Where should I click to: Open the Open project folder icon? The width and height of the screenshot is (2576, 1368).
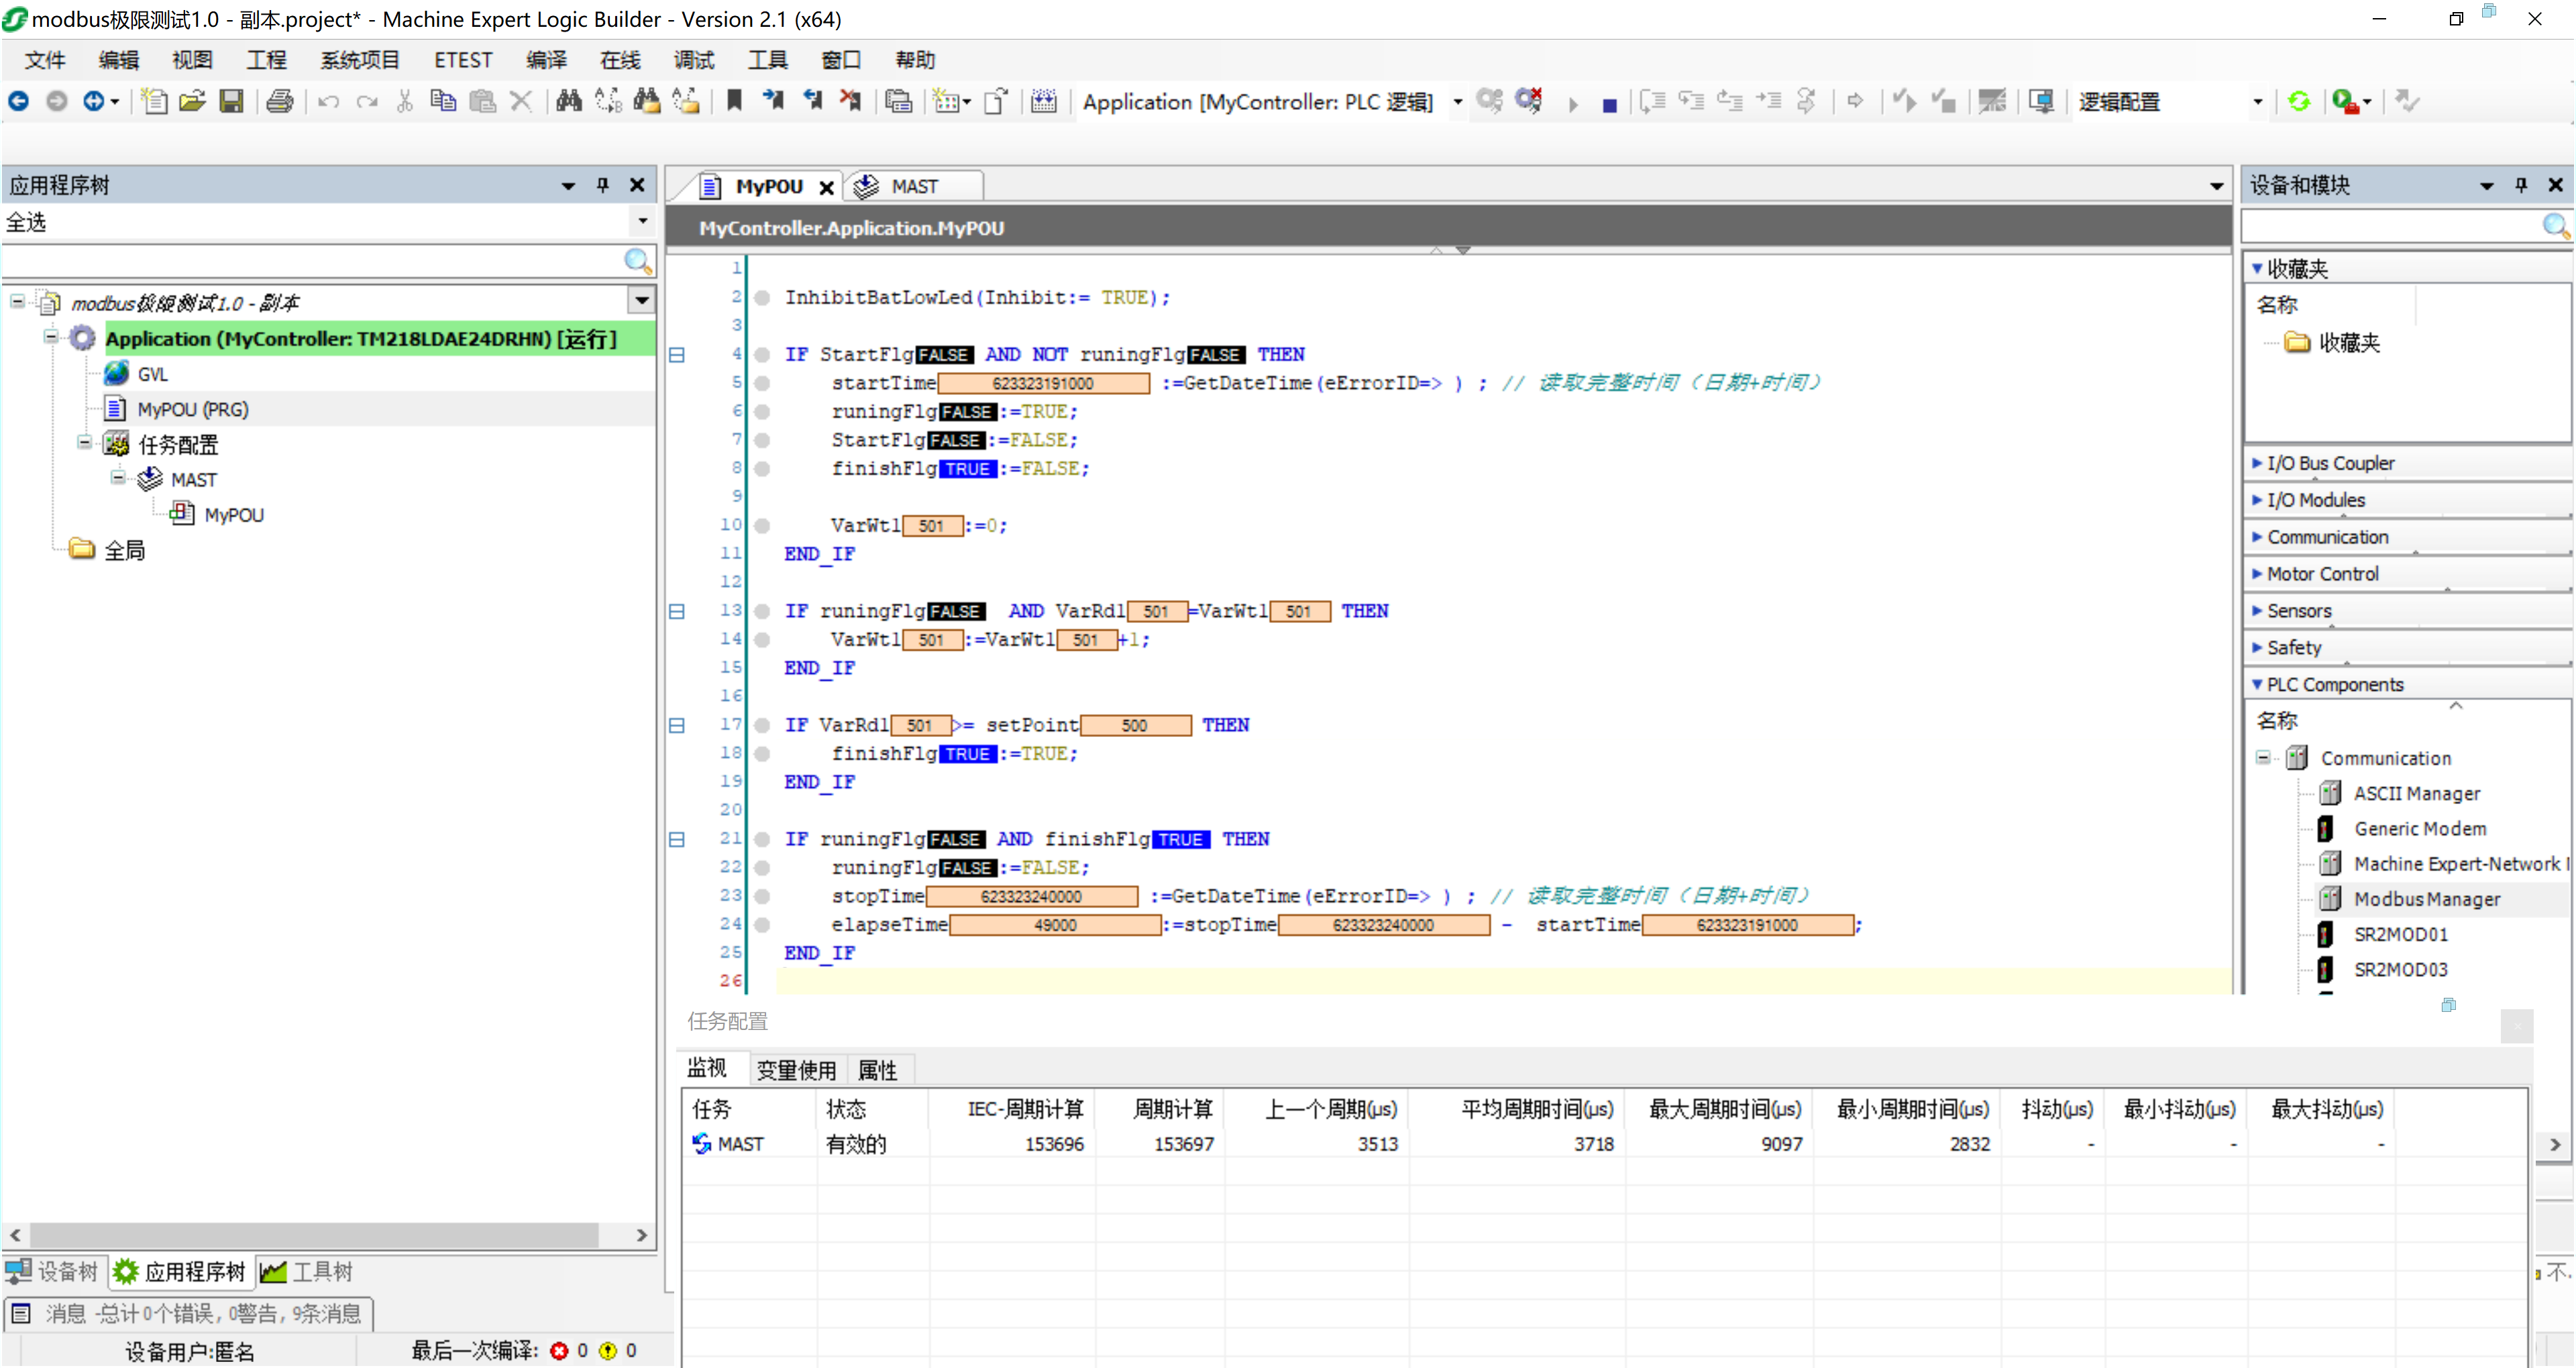[192, 102]
